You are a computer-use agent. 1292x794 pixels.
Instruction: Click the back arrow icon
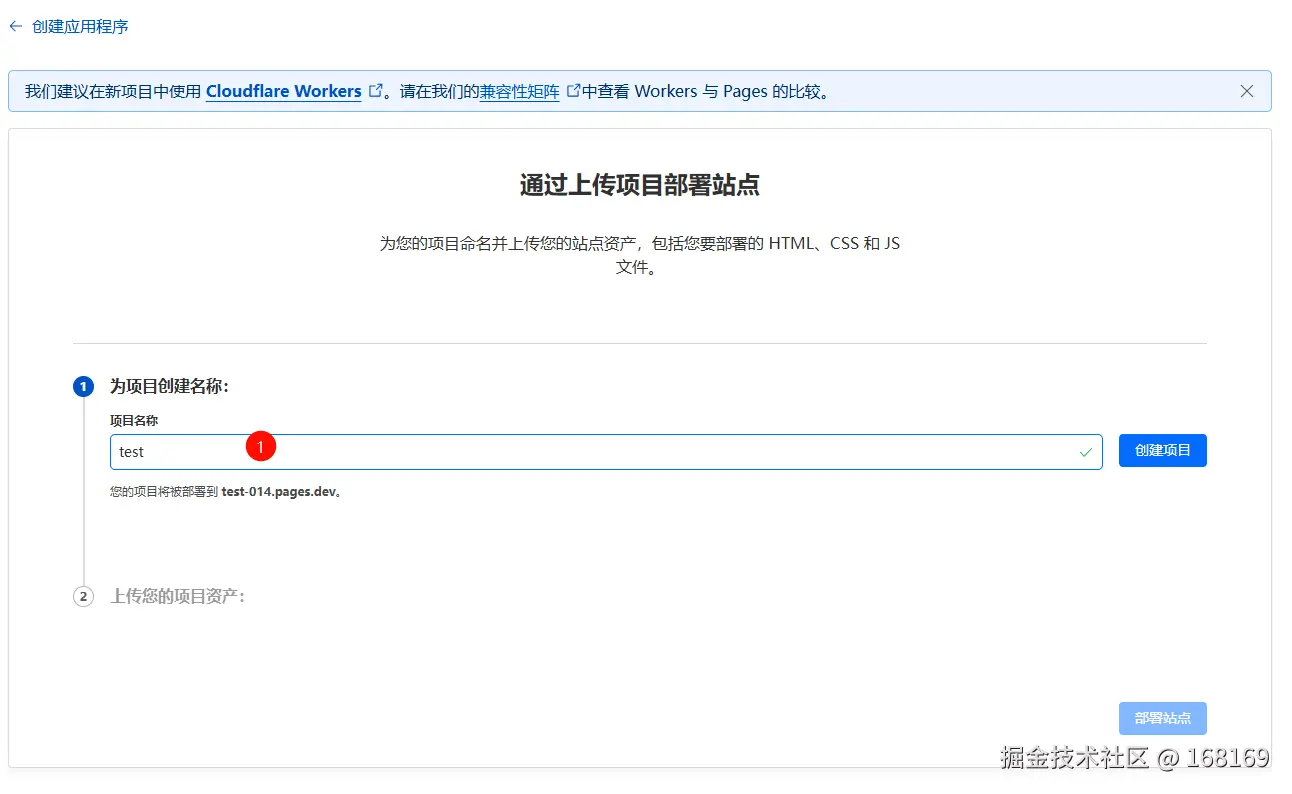coord(15,27)
